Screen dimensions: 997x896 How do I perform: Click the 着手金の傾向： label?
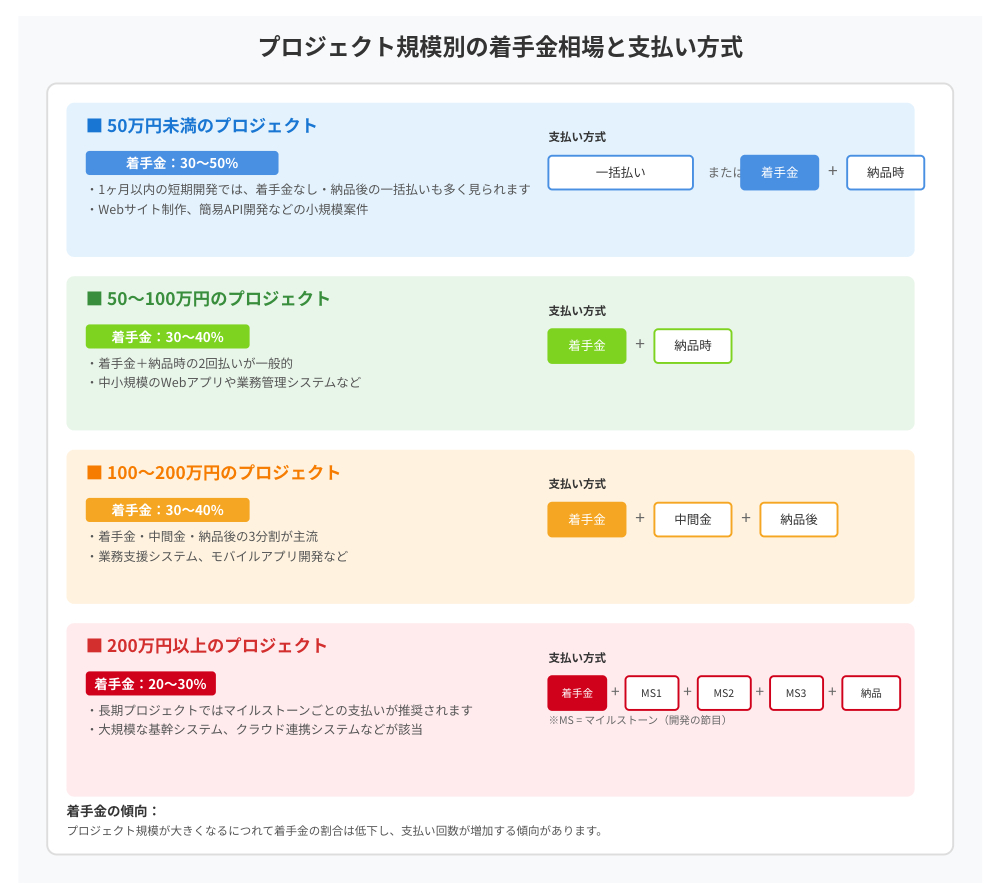[112, 811]
